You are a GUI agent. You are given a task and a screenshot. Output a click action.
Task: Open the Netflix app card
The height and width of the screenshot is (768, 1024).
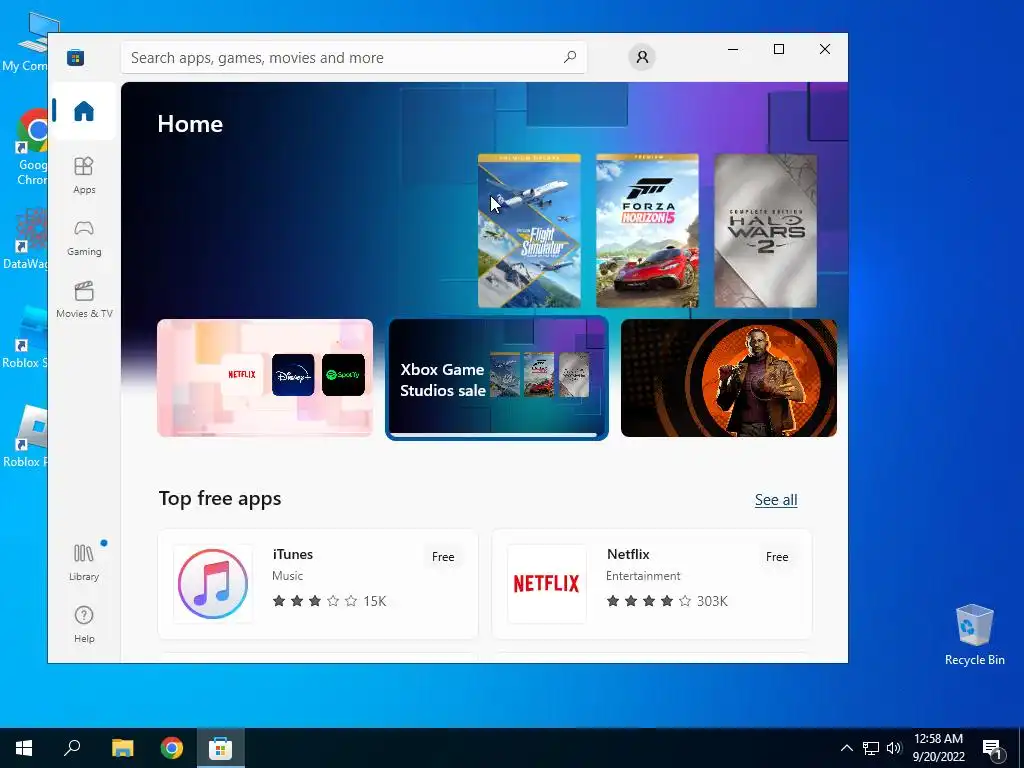tap(652, 584)
